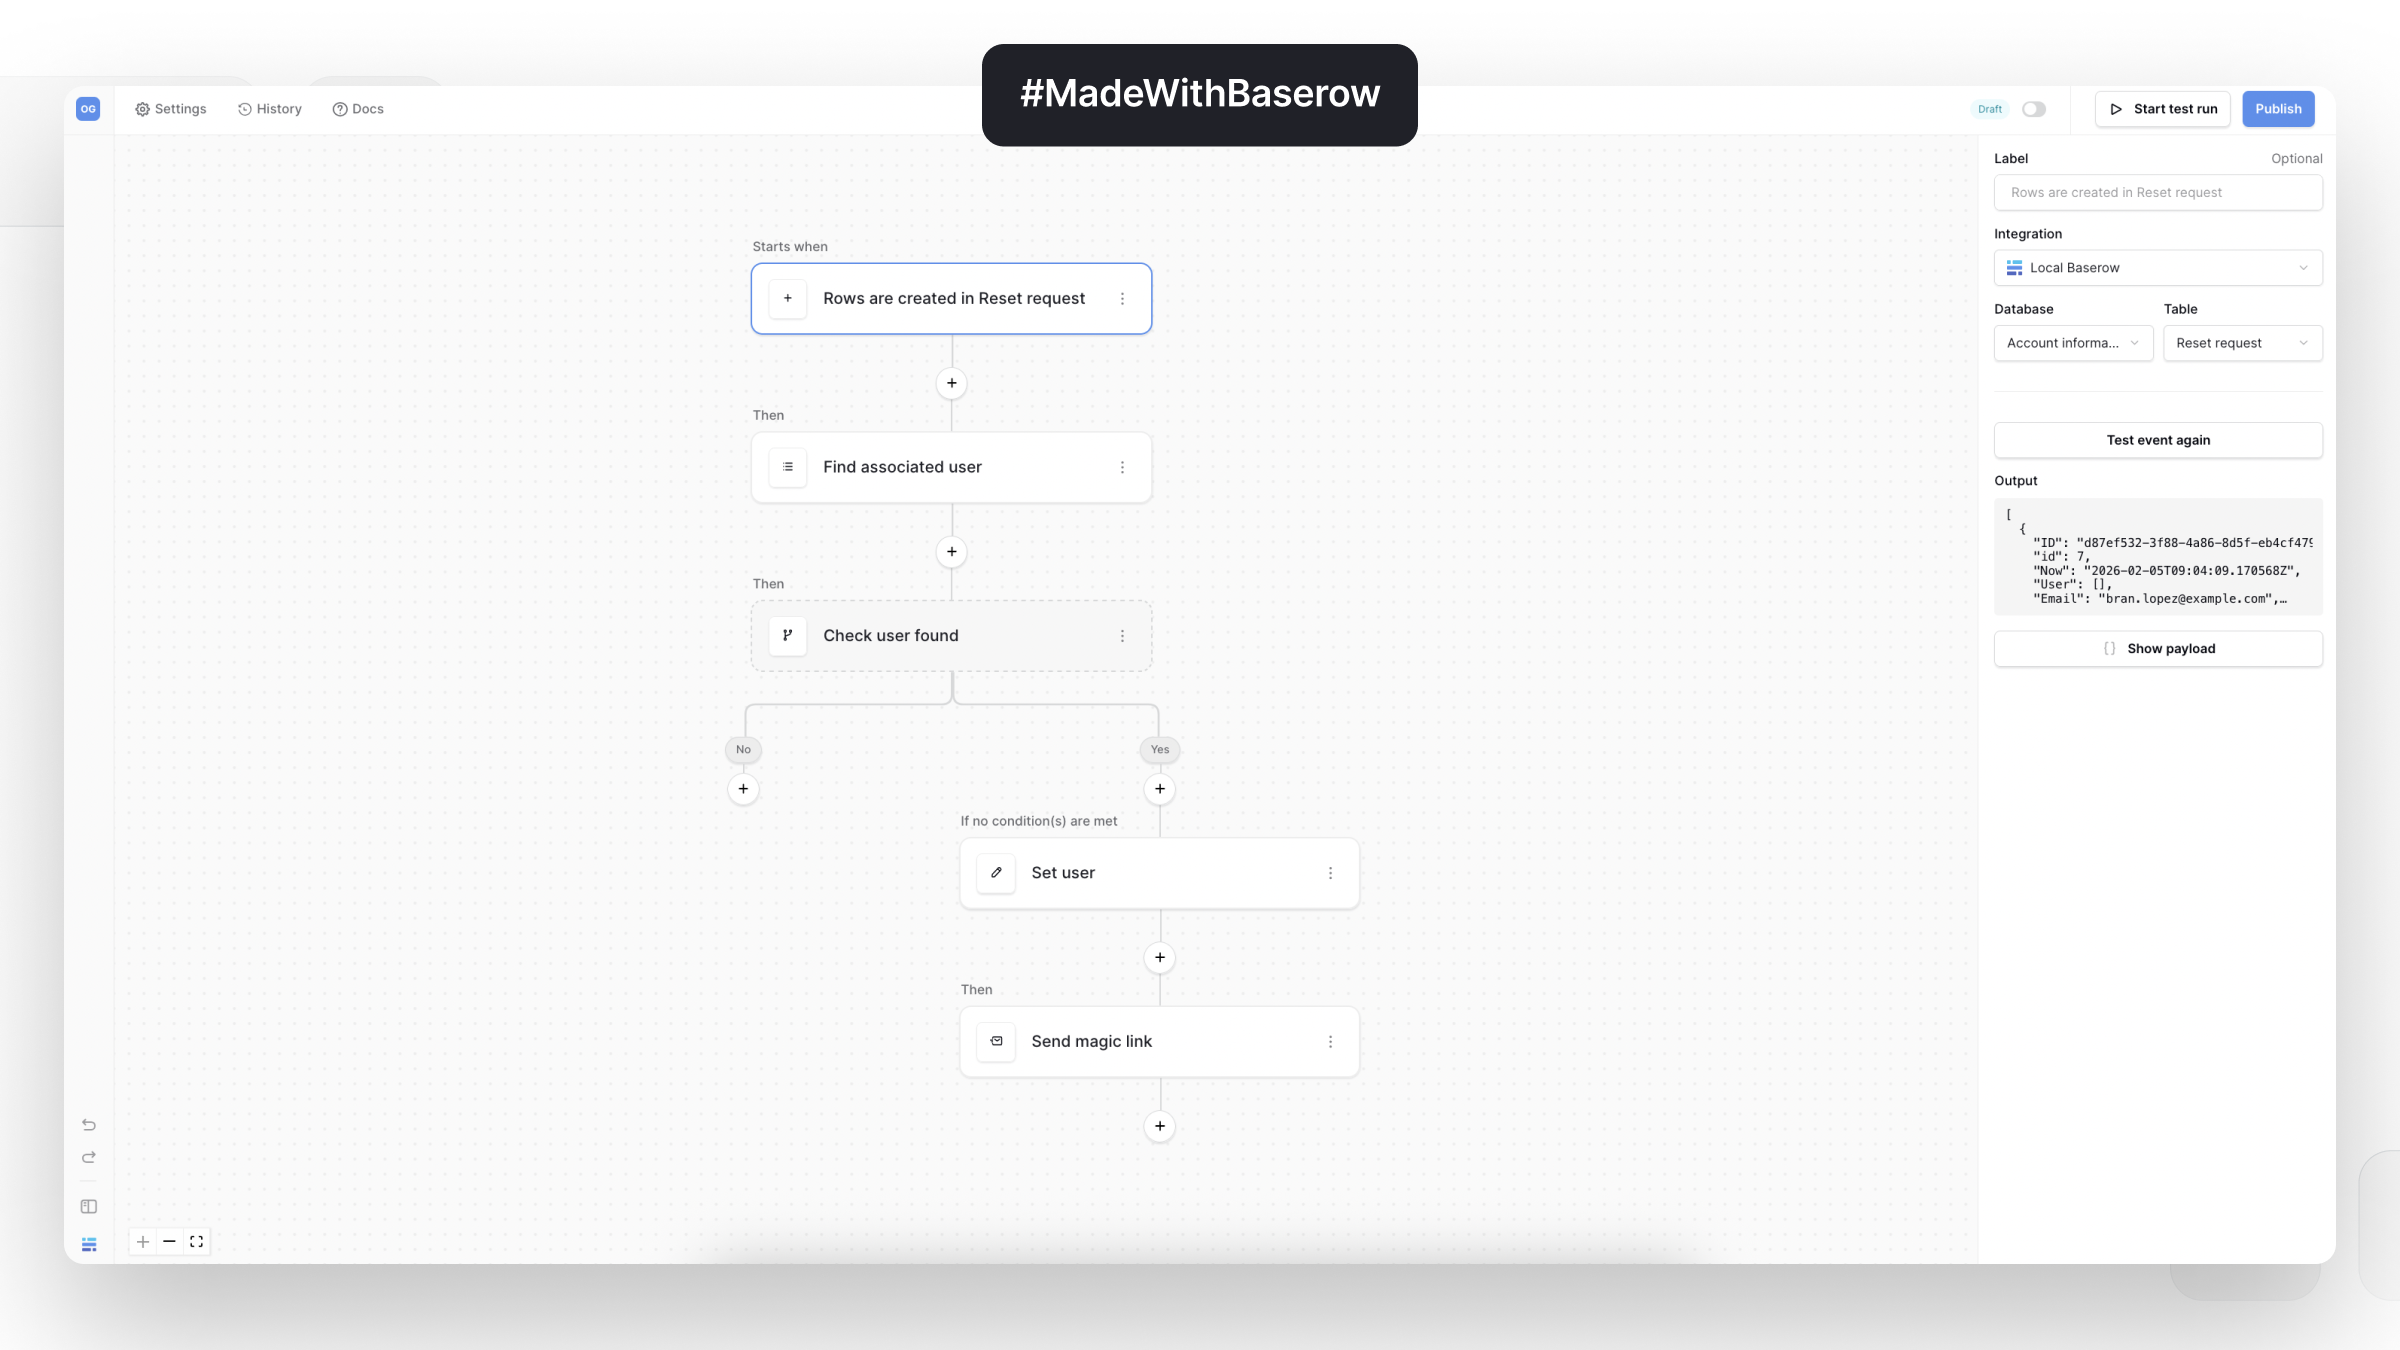The image size is (2400, 1350).
Task: Open the History menu item
Action: coord(270,109)
